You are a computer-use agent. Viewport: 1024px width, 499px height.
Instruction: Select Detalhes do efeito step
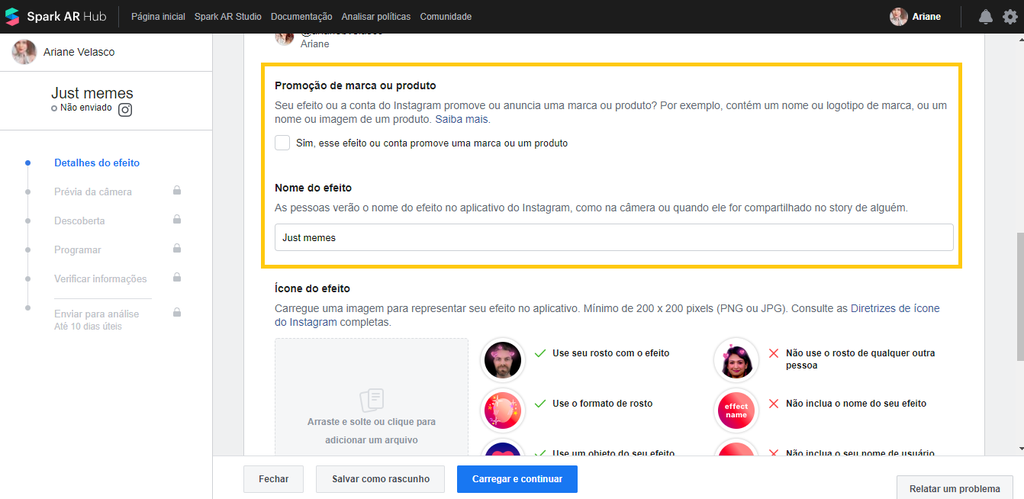coord(97,163)
